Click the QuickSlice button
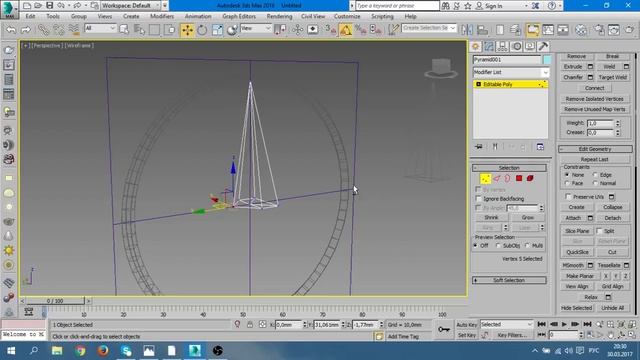The height and width of the screenshot is (360, 640). pyautogui.click(x=577, y=252)
